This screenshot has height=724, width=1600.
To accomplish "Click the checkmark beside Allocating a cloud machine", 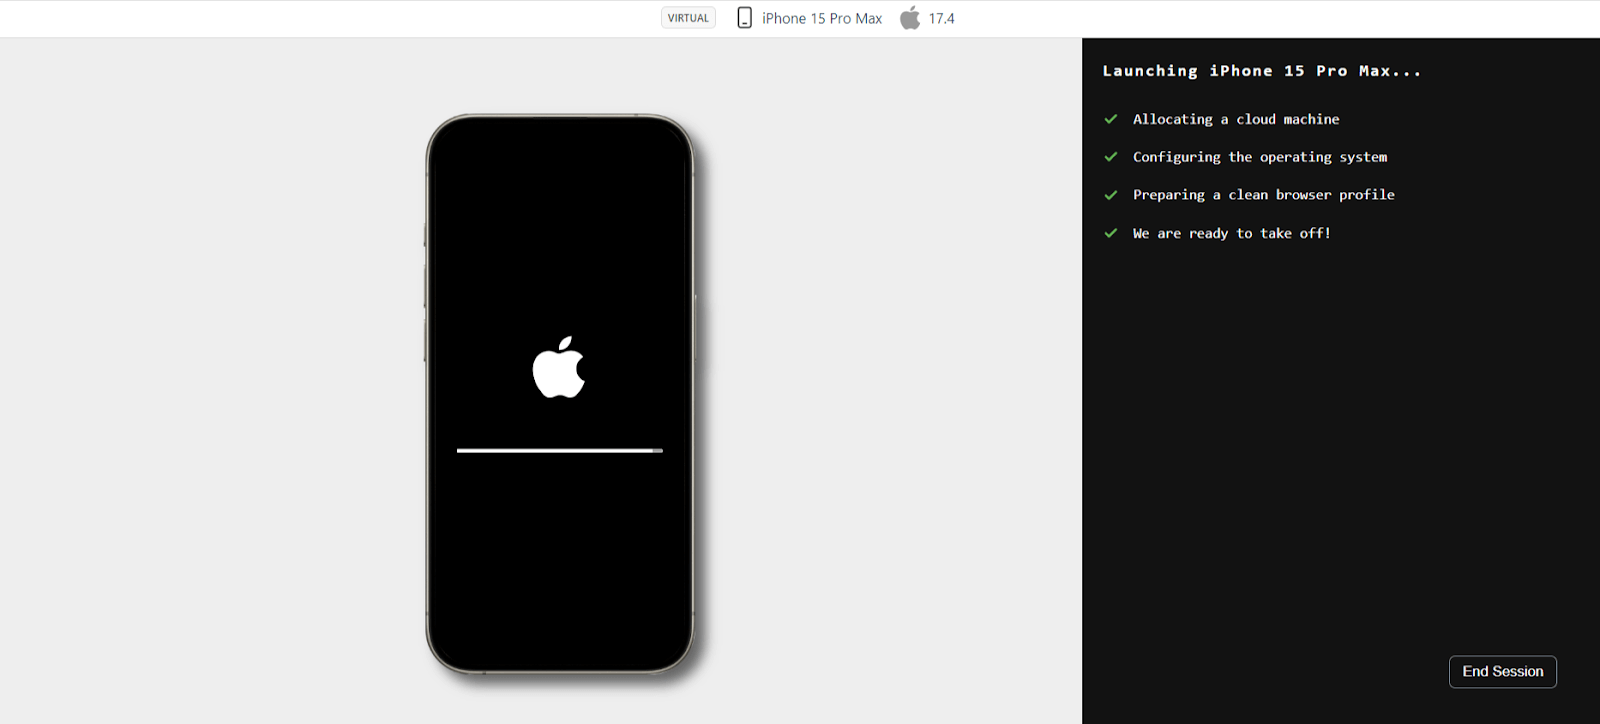I will (1110, 119).
